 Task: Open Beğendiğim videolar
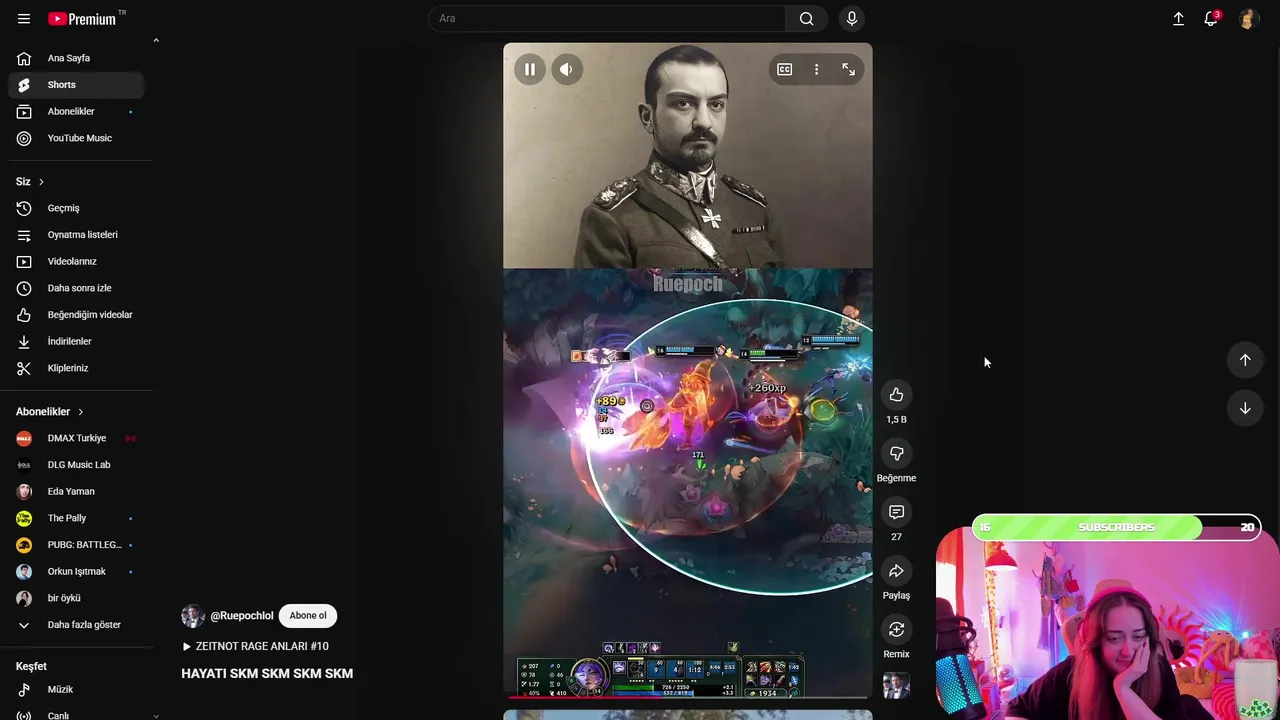click(x=76, y=315)
